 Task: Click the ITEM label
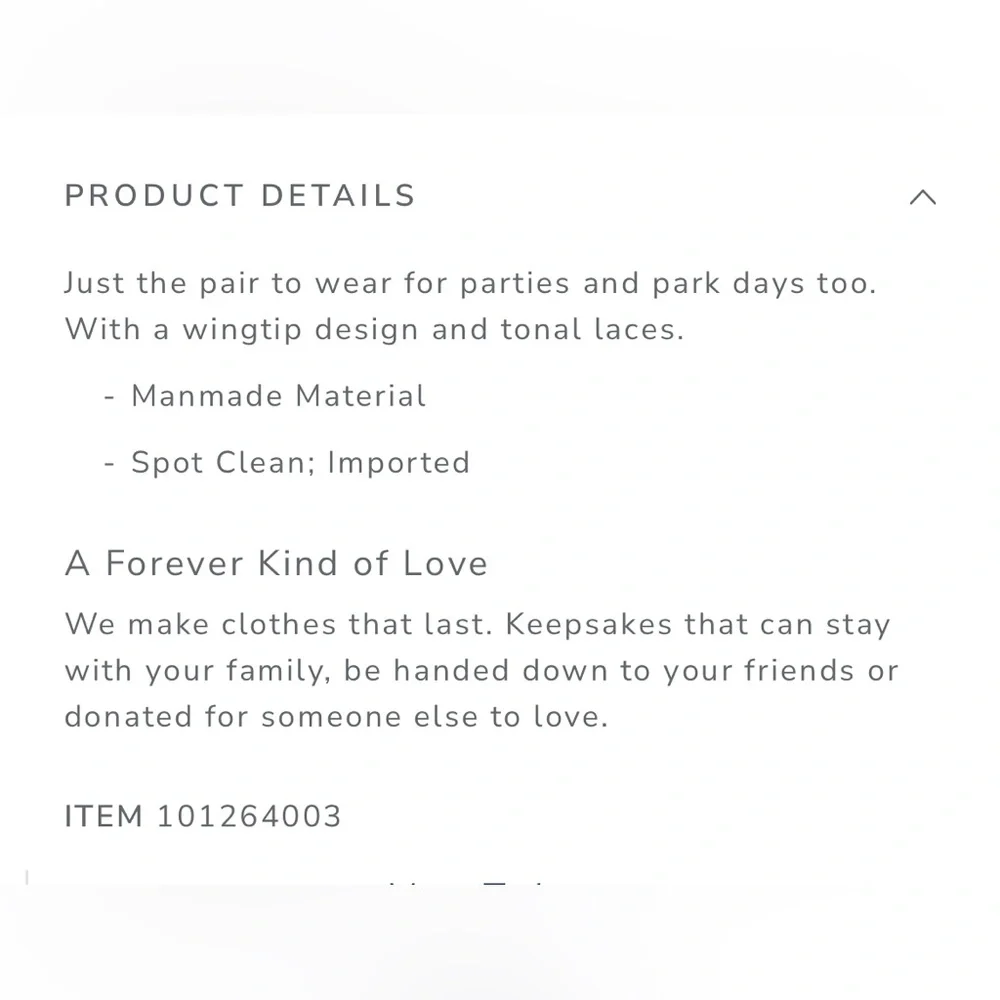(x=104, y=816)
